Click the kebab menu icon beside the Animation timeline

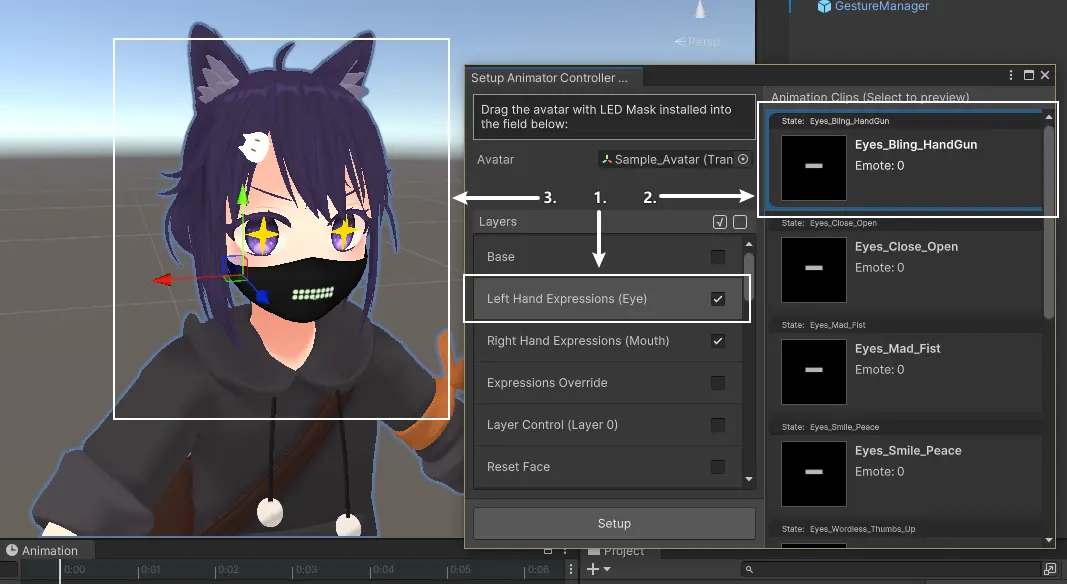click(571, 568)
